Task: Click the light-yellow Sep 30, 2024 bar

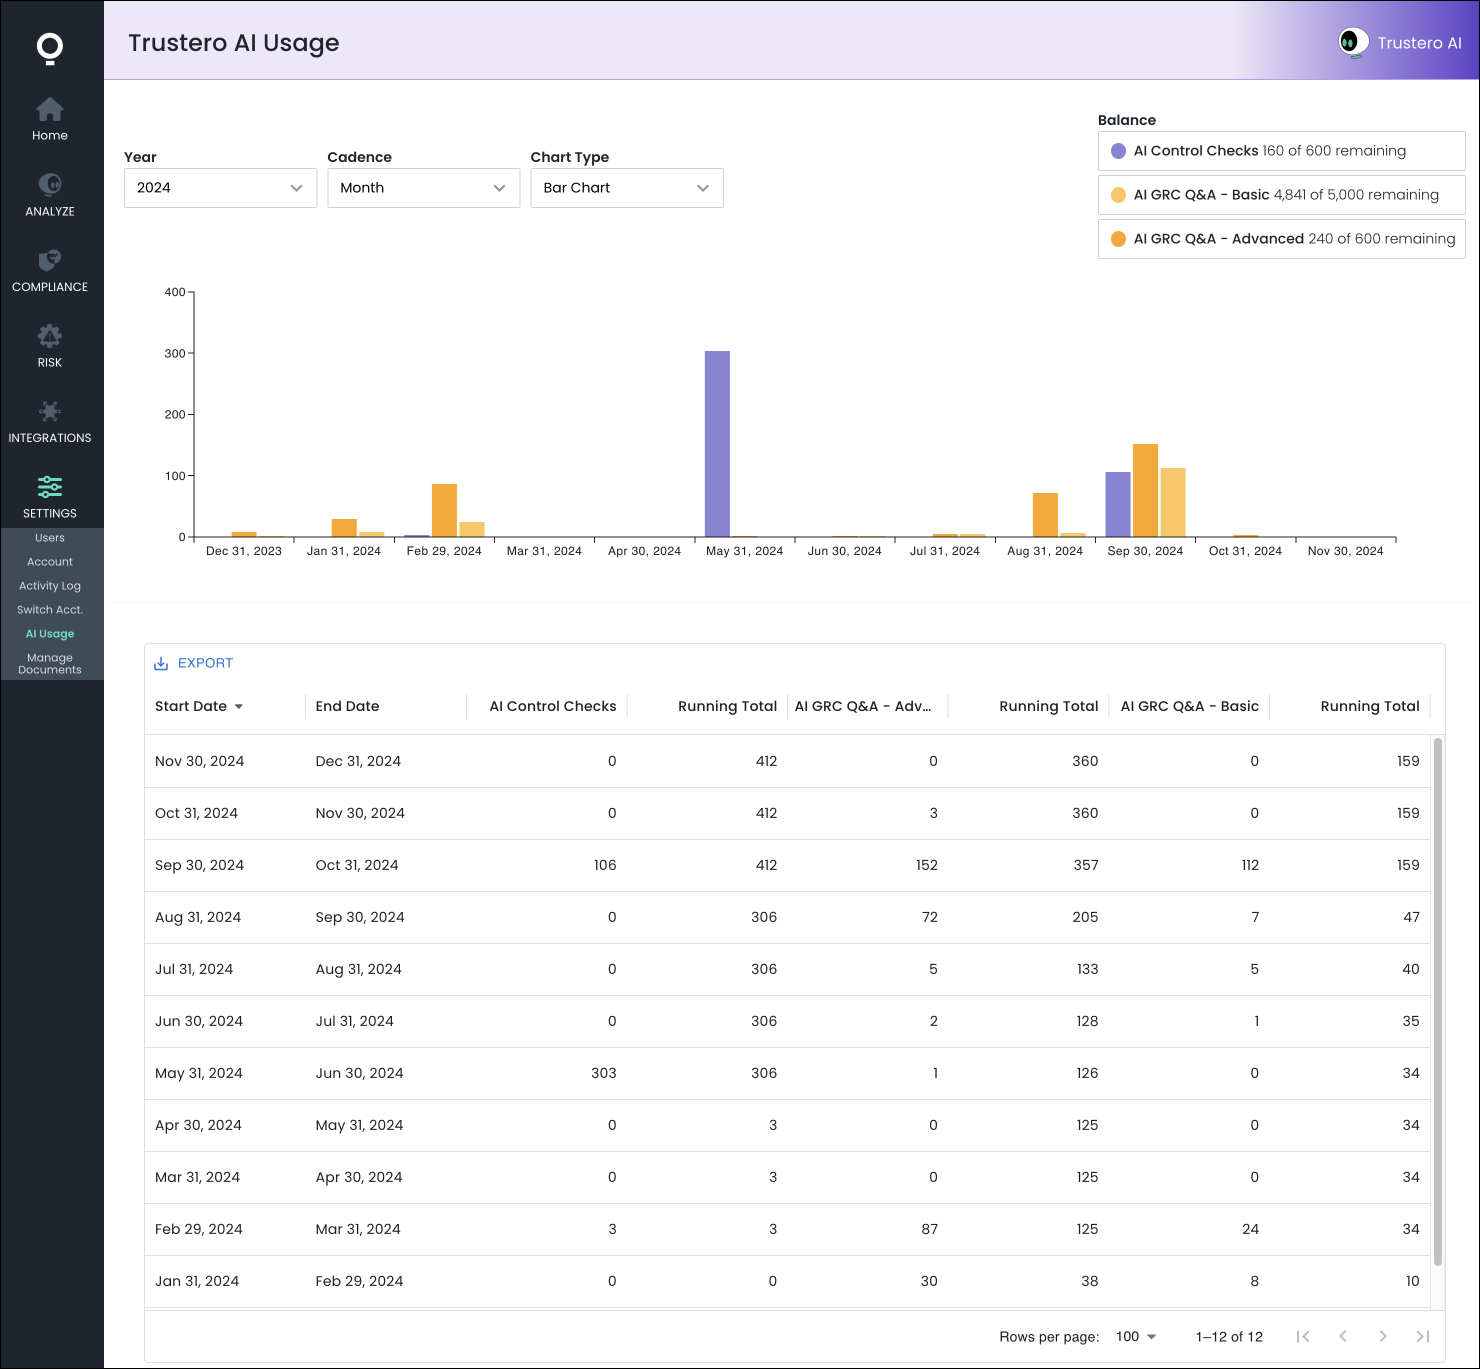Action: click(x=1173, y=502)
